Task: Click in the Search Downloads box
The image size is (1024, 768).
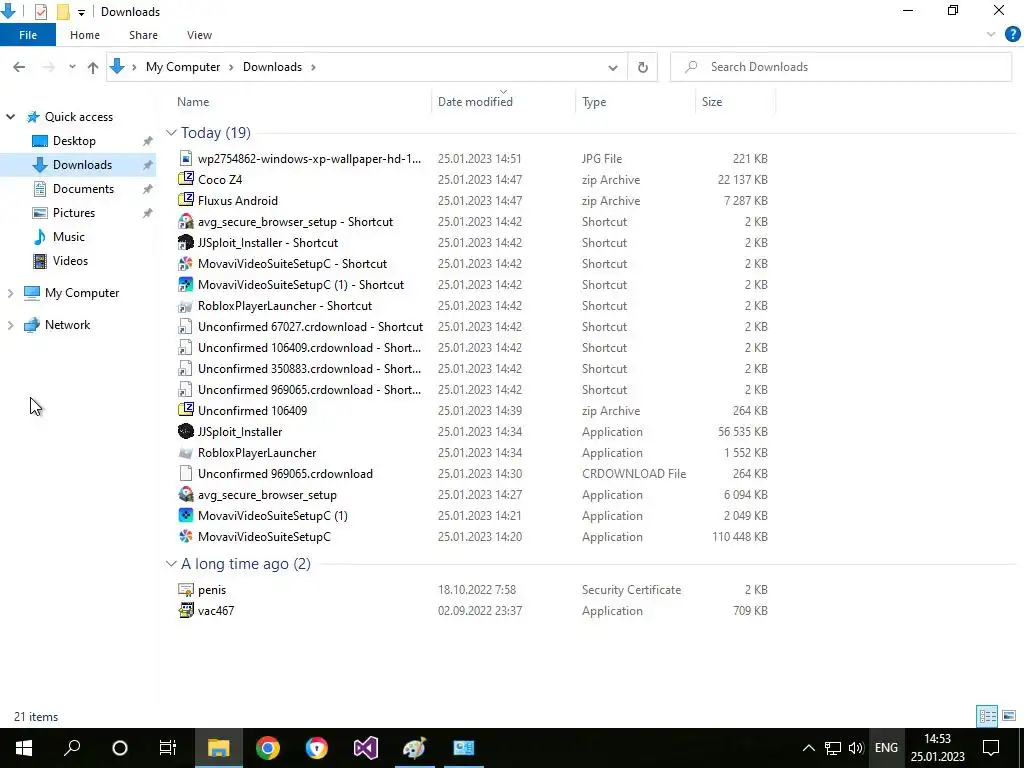Action: coord(841,67)
